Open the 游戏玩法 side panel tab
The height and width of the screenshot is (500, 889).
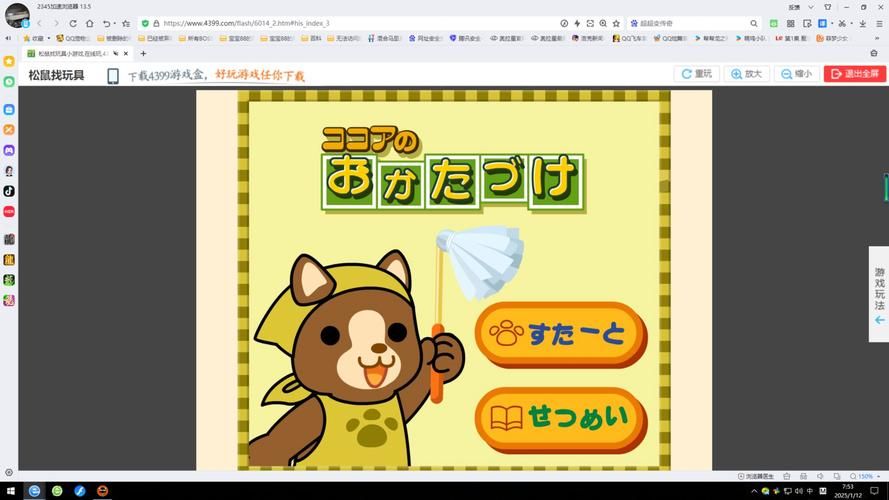[879, 294]
